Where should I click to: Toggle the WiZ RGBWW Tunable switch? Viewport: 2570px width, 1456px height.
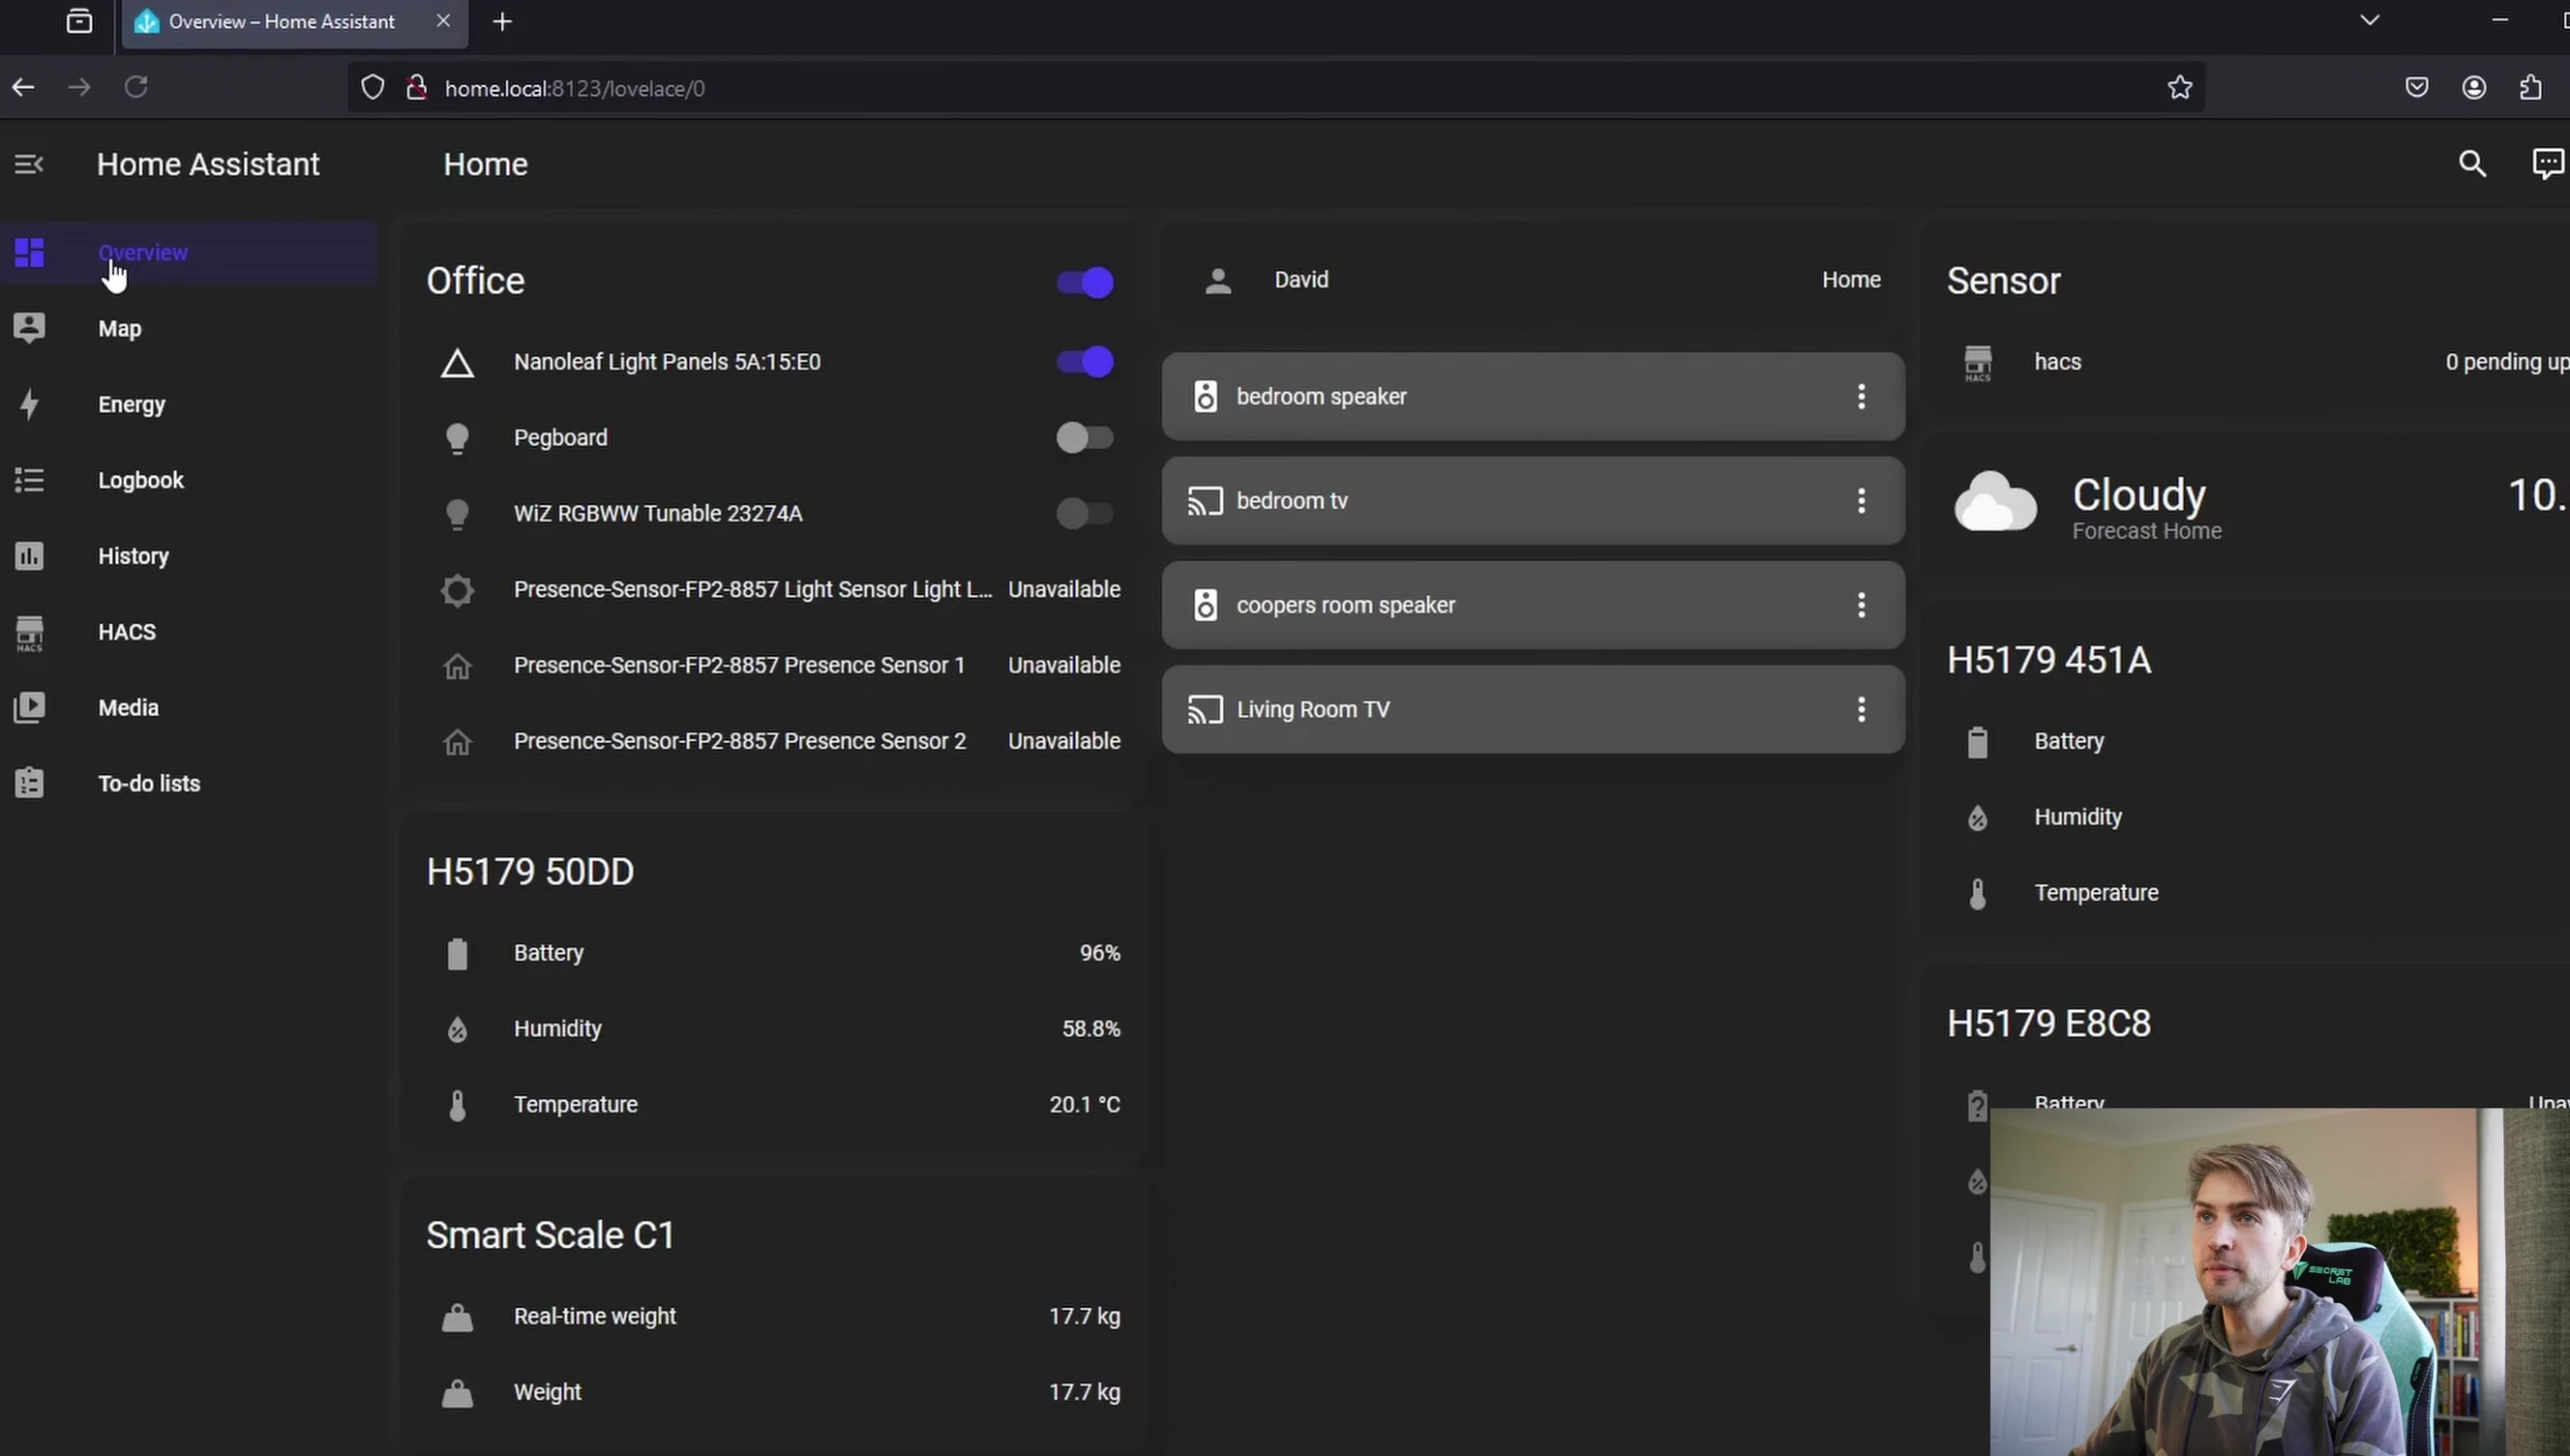pyautogui.click(x=1085, y=514)
